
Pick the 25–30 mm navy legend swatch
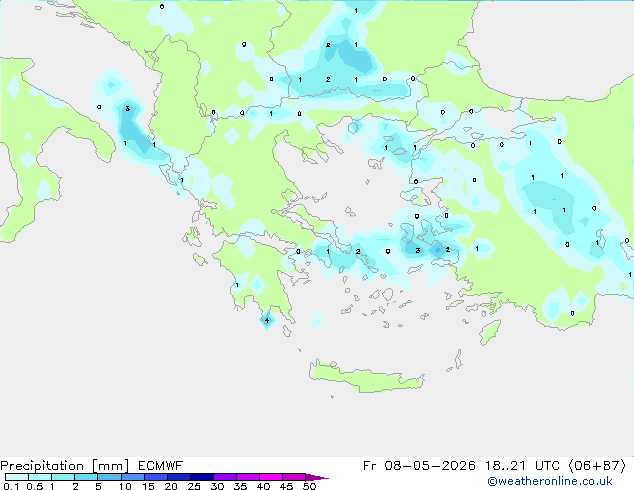[201, 477]
